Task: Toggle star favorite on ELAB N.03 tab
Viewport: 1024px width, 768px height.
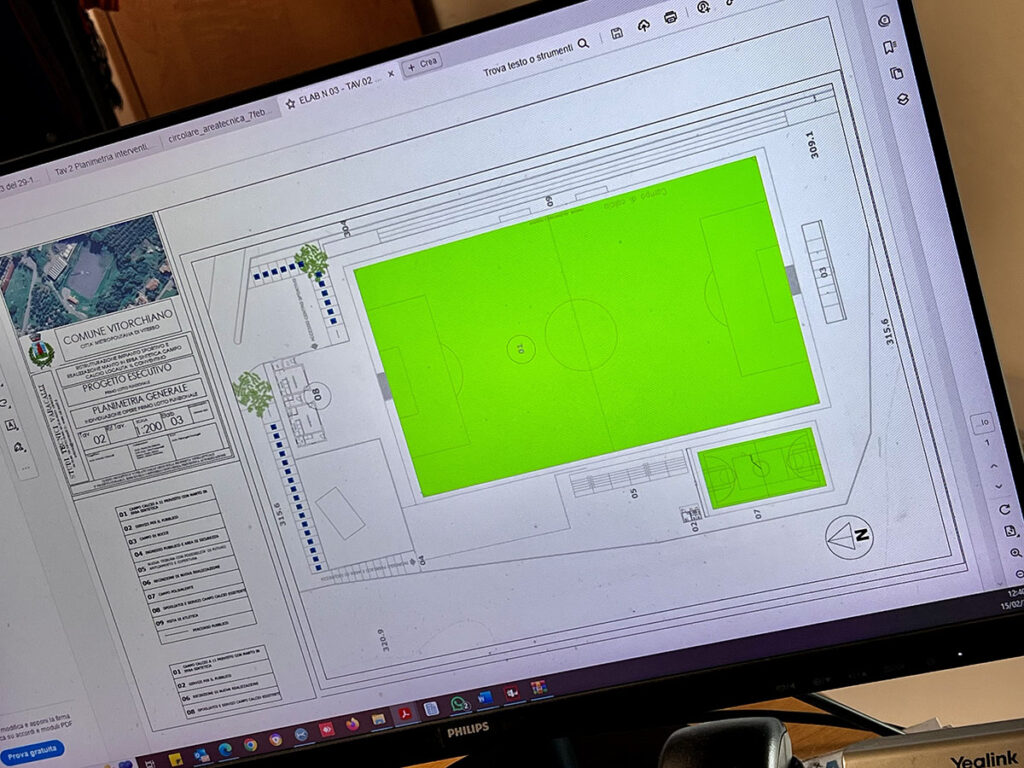Action: 290,104
